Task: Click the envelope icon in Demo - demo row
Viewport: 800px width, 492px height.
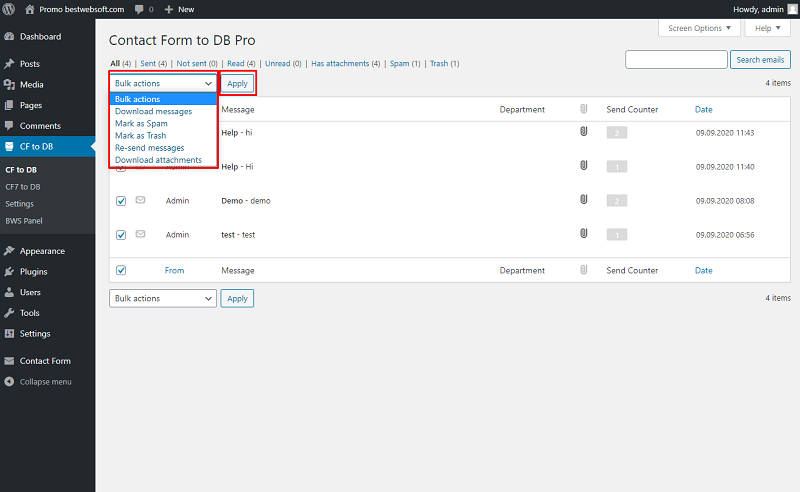Action: pyautogui.click(x=140, y=200)
